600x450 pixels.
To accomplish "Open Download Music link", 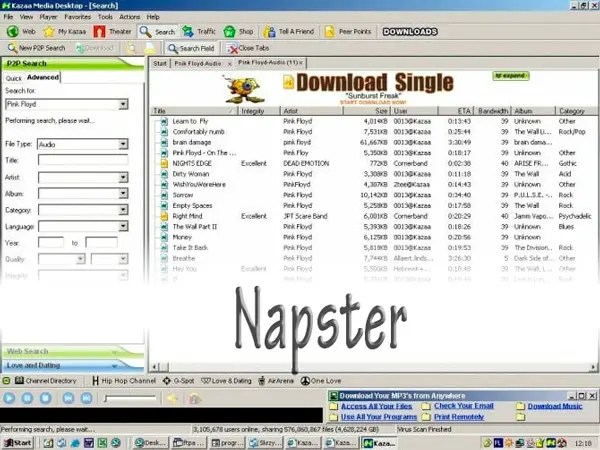I will click(x=555, y=406).
